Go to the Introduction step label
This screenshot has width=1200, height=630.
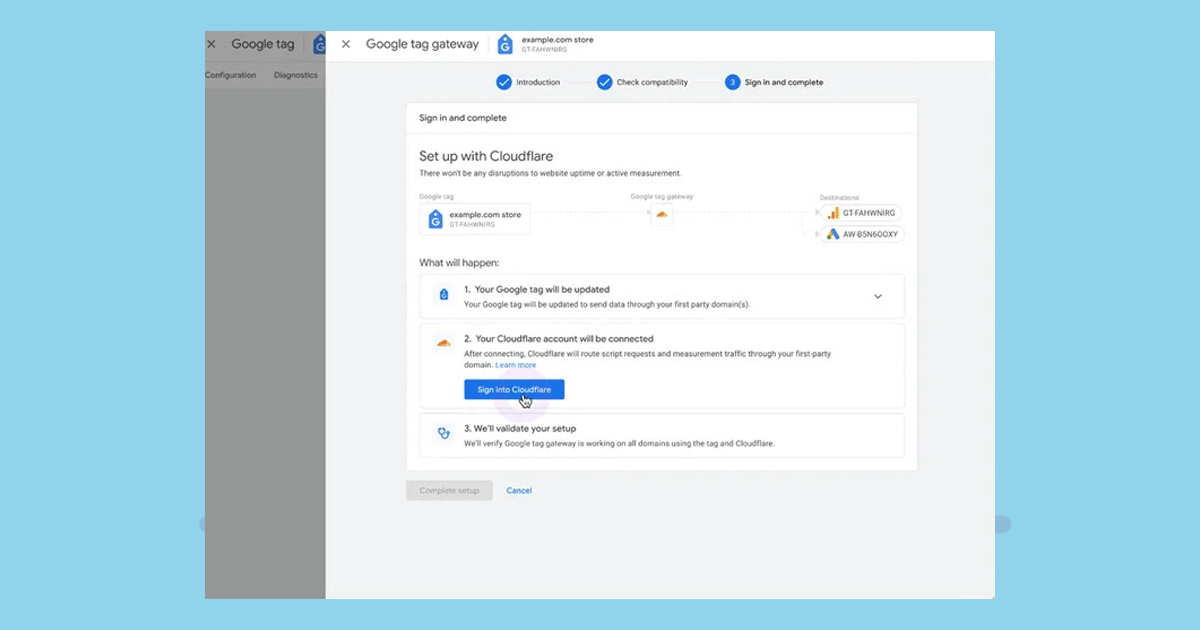(538, 82)
